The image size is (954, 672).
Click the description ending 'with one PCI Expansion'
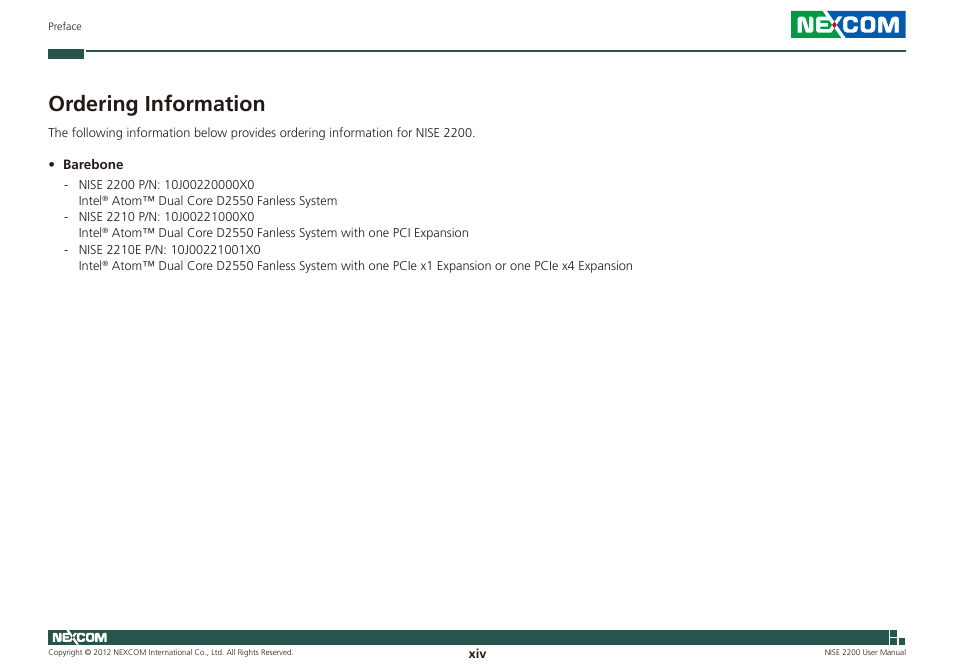coord(273,233)
